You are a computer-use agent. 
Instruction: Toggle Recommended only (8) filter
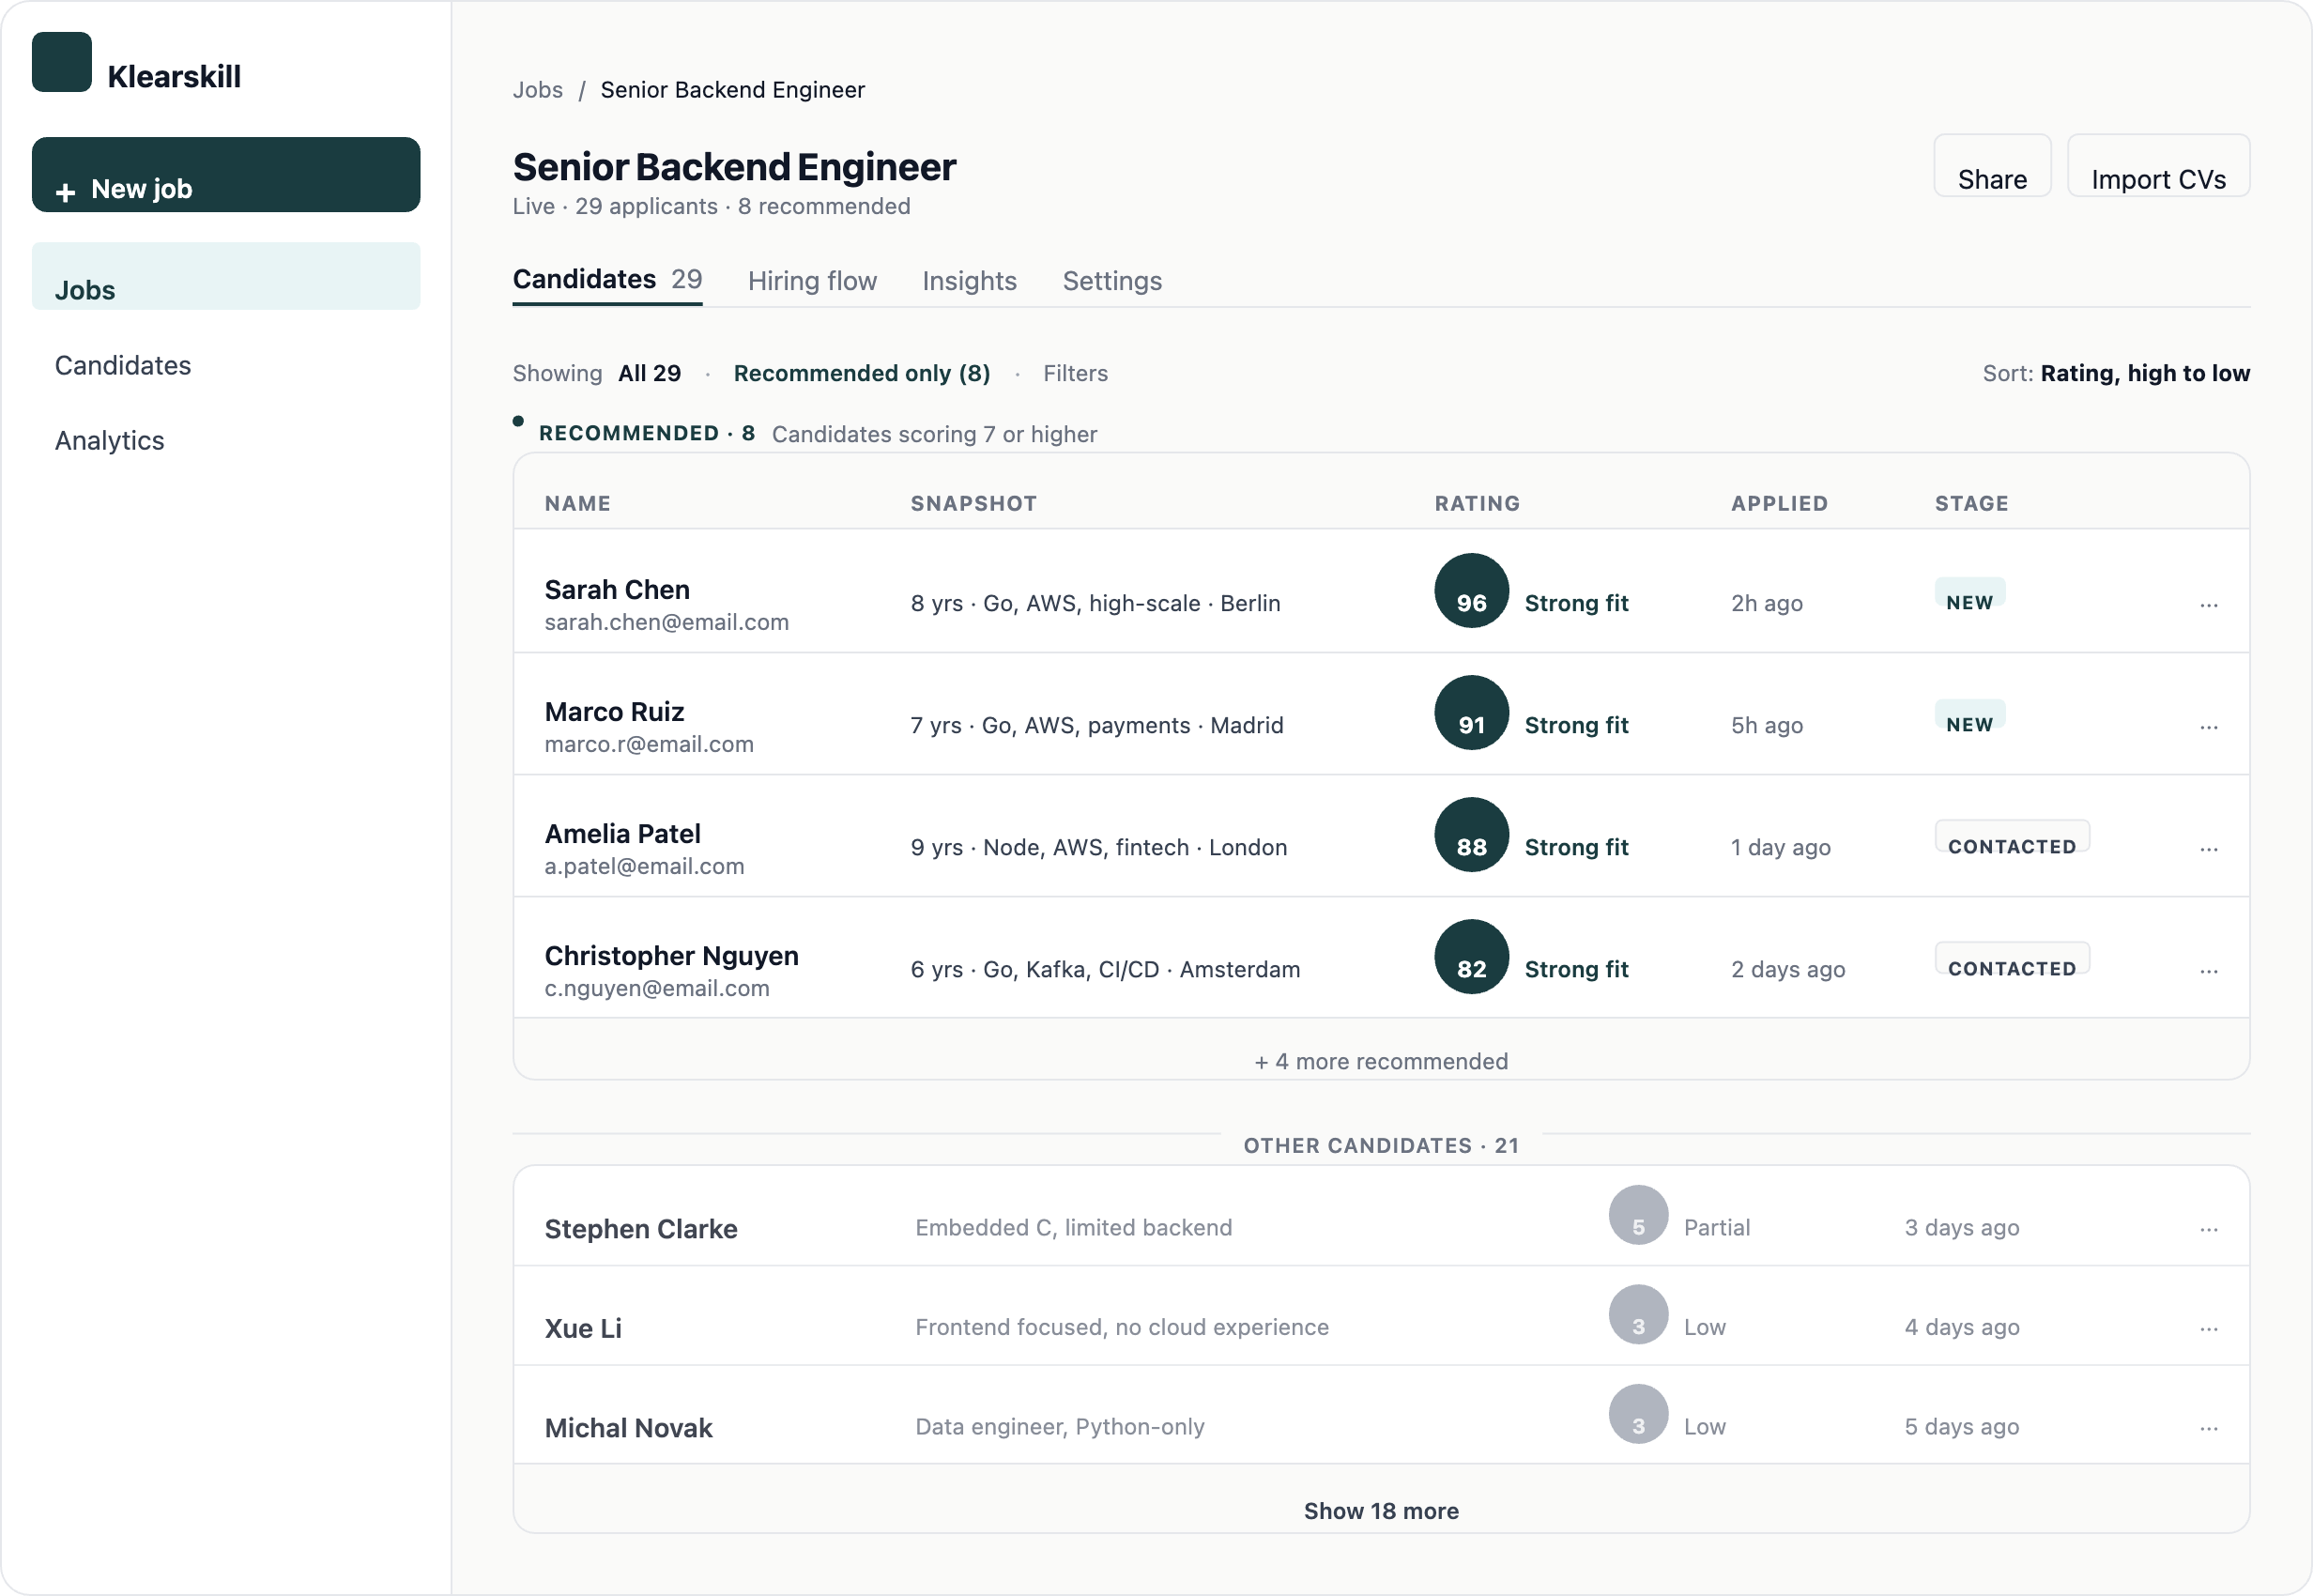coord(862,373)
